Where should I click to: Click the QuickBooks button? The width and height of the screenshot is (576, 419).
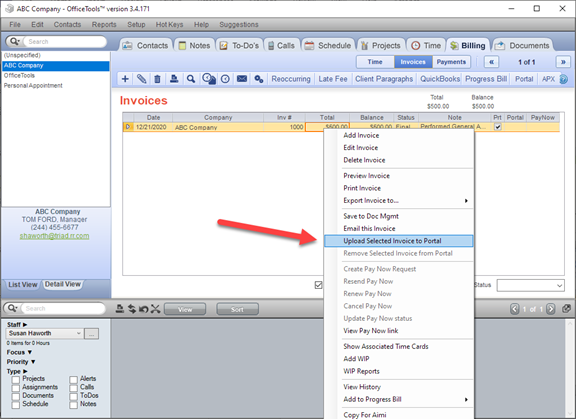(x=440, y=79)
